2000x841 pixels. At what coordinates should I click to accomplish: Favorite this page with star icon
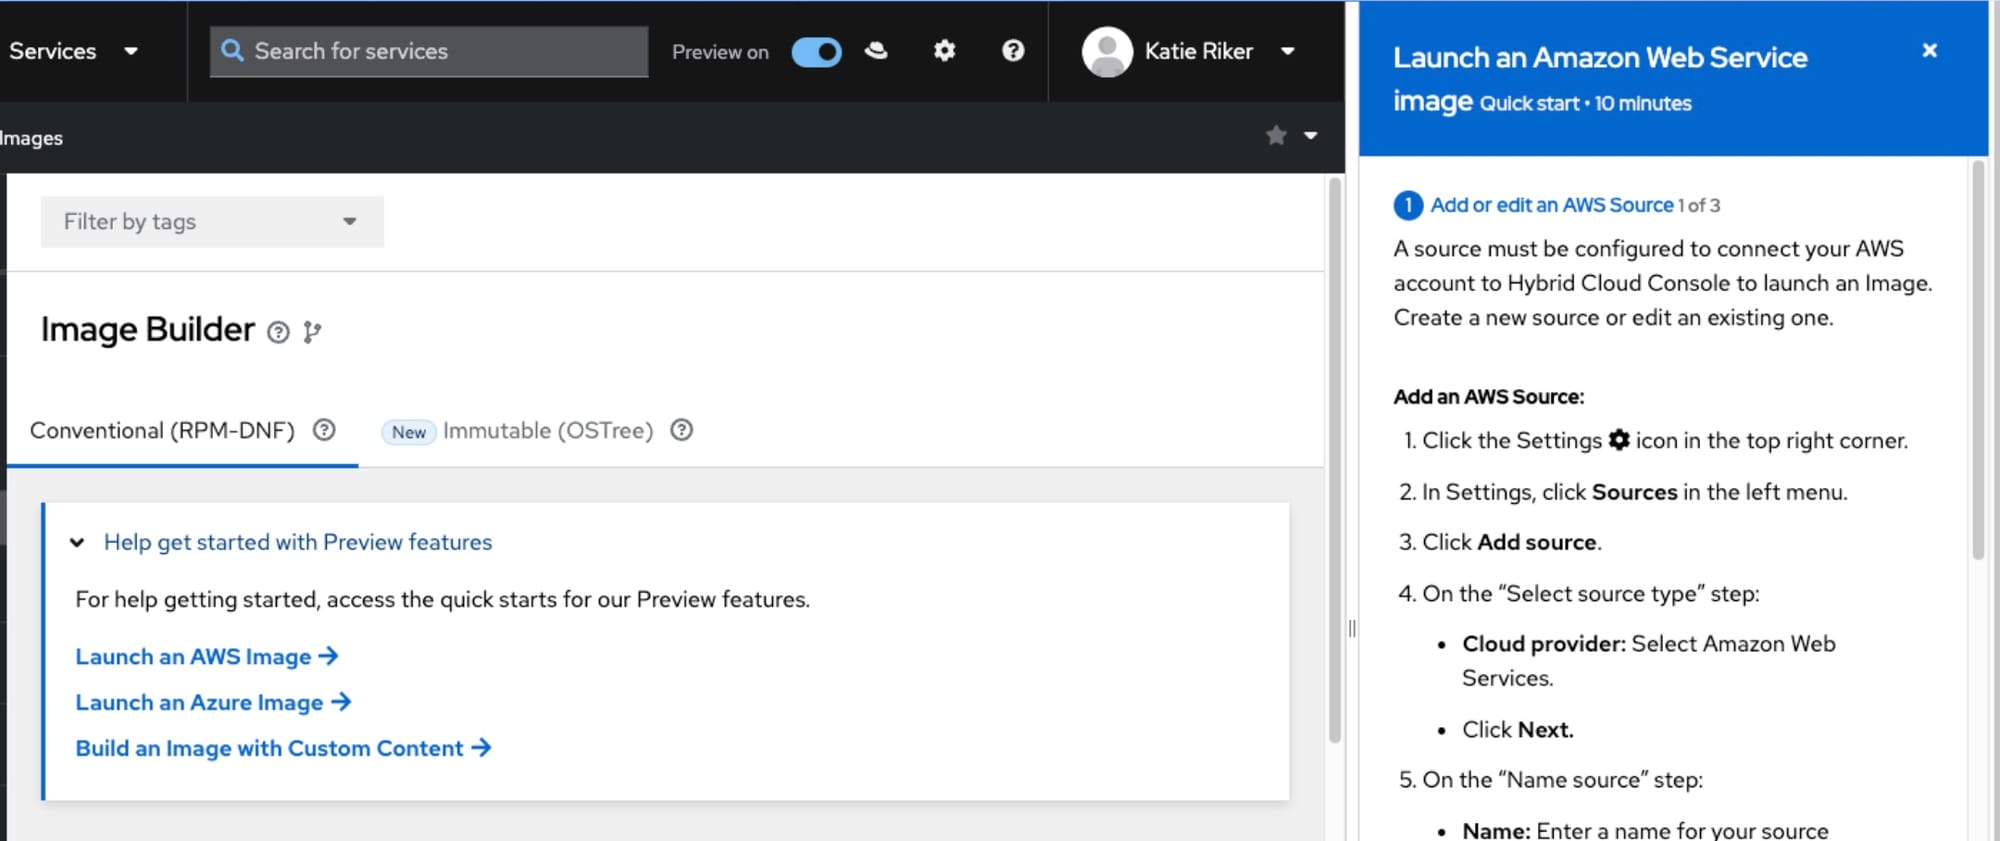1276,135
